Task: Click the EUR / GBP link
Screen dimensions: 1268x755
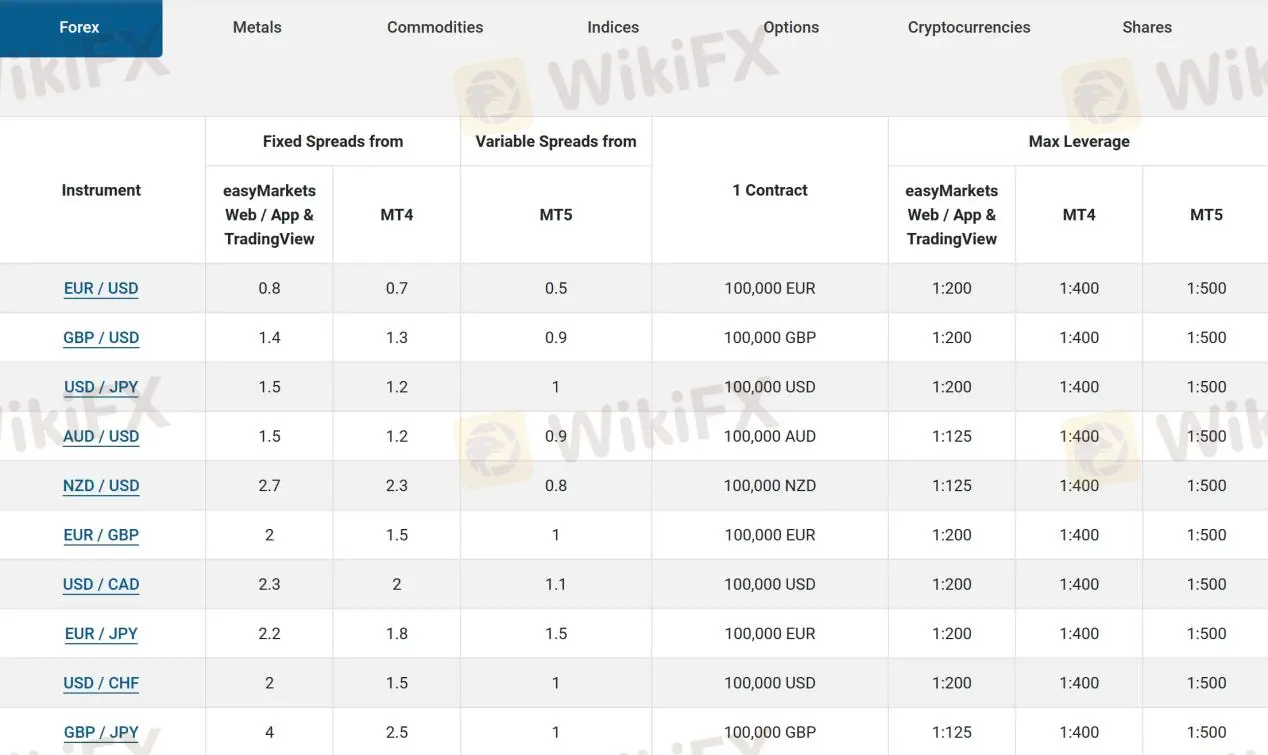Action: point(101,535)
